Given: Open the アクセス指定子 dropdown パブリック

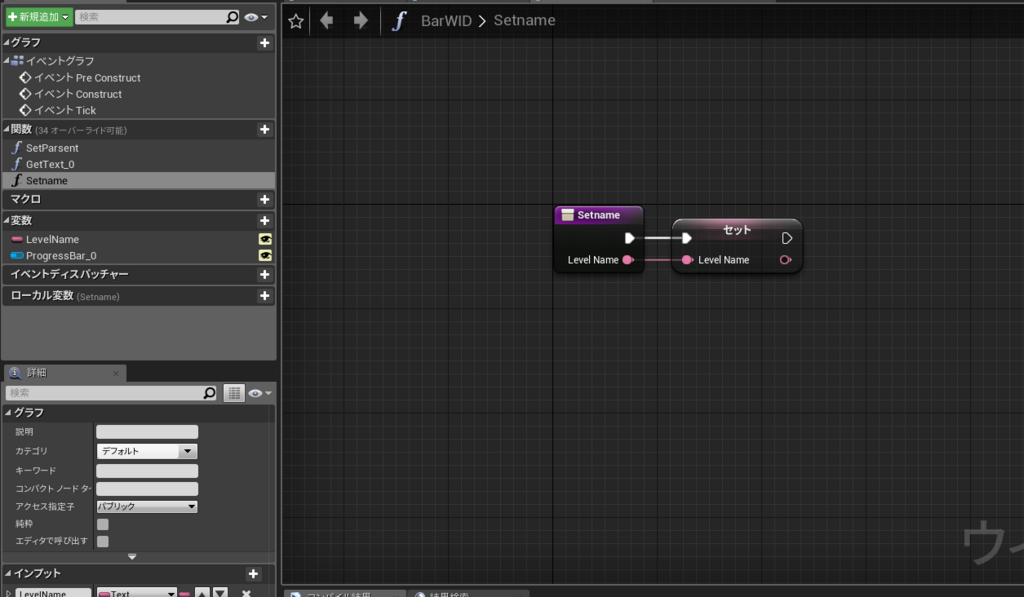Looking at the screenshot, I should (x=147, y=506).
